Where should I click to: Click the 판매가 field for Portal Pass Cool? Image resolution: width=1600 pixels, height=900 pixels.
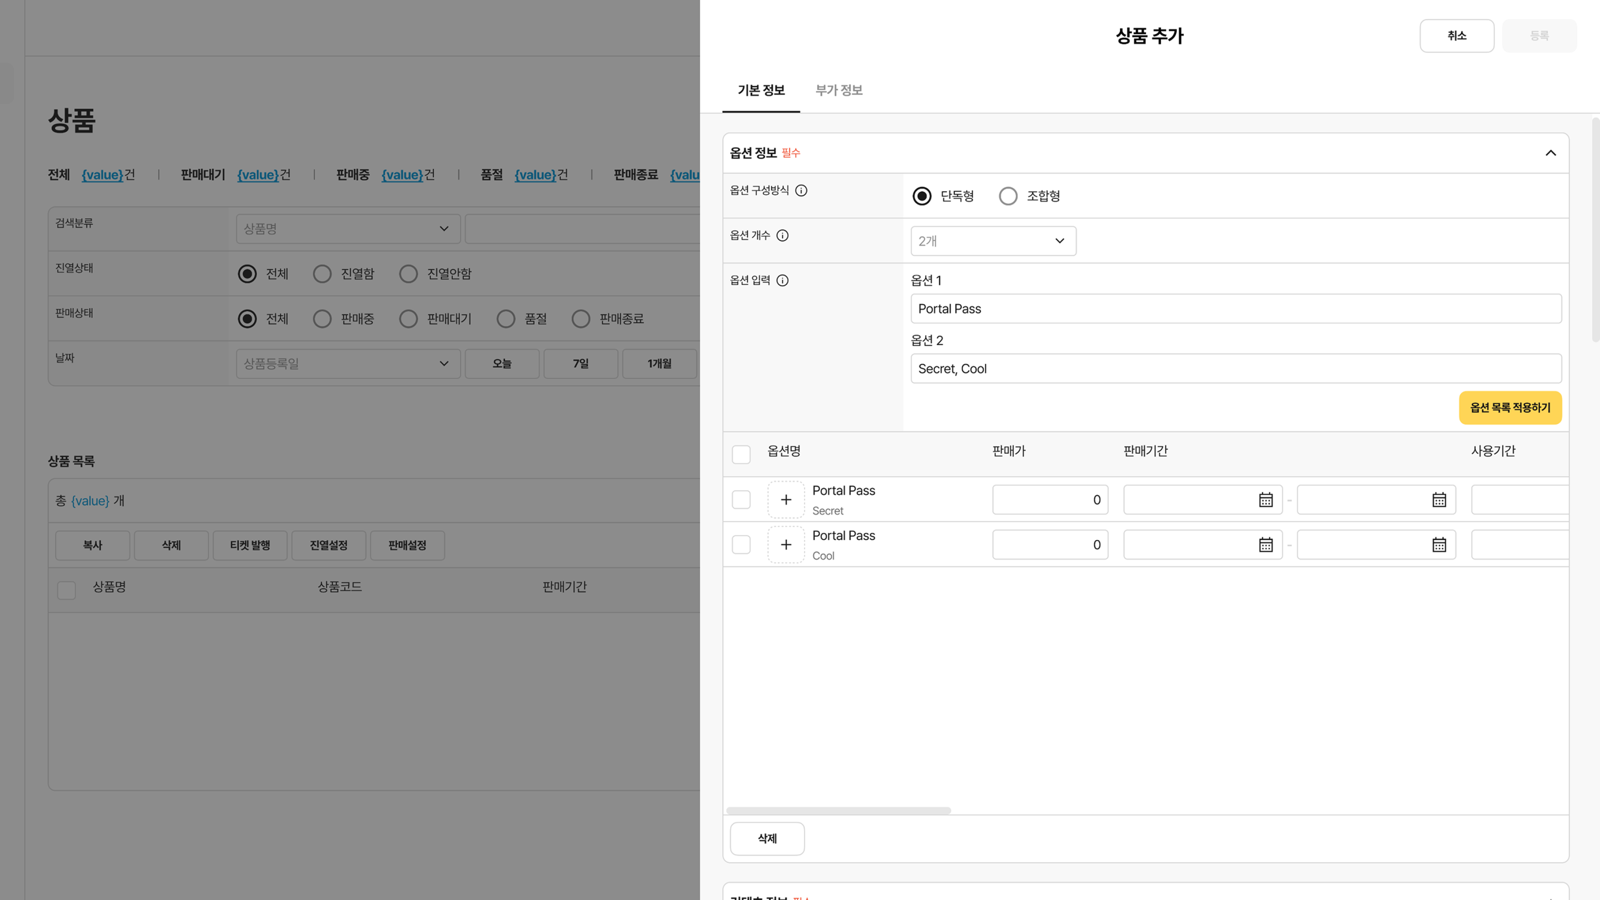click(1050, 545)
